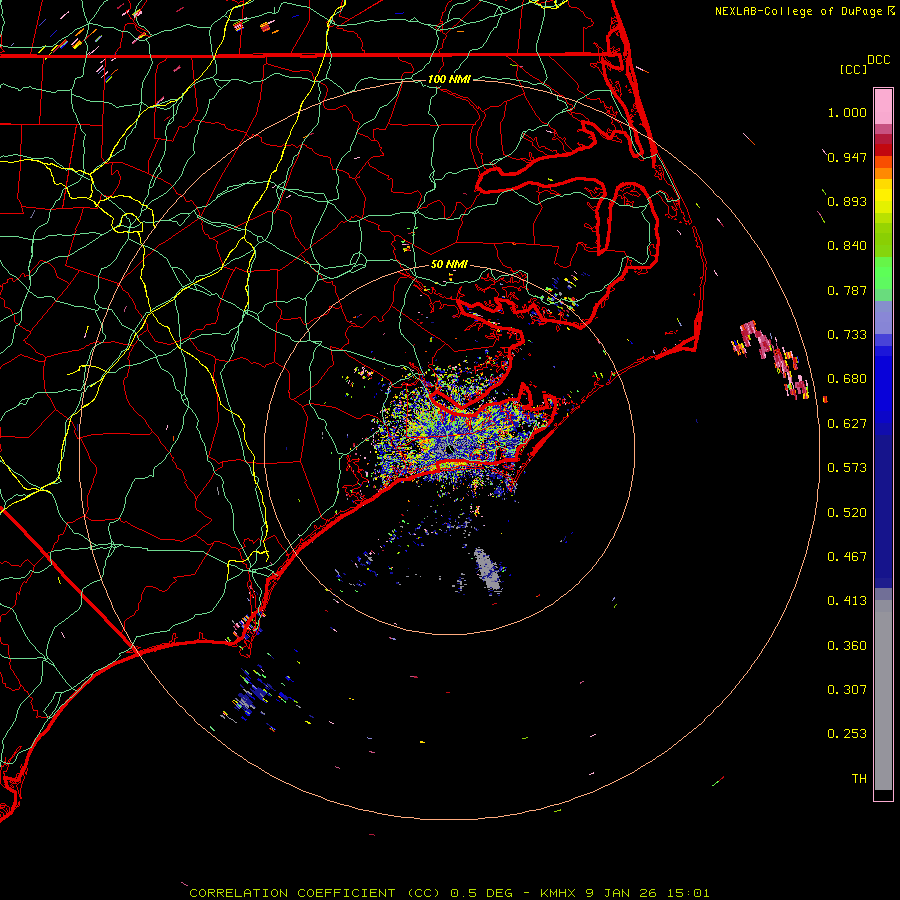Click the TH threshold label on scale
The height and width of the screenshot is (900, 900).
click(x=858, y=778)
